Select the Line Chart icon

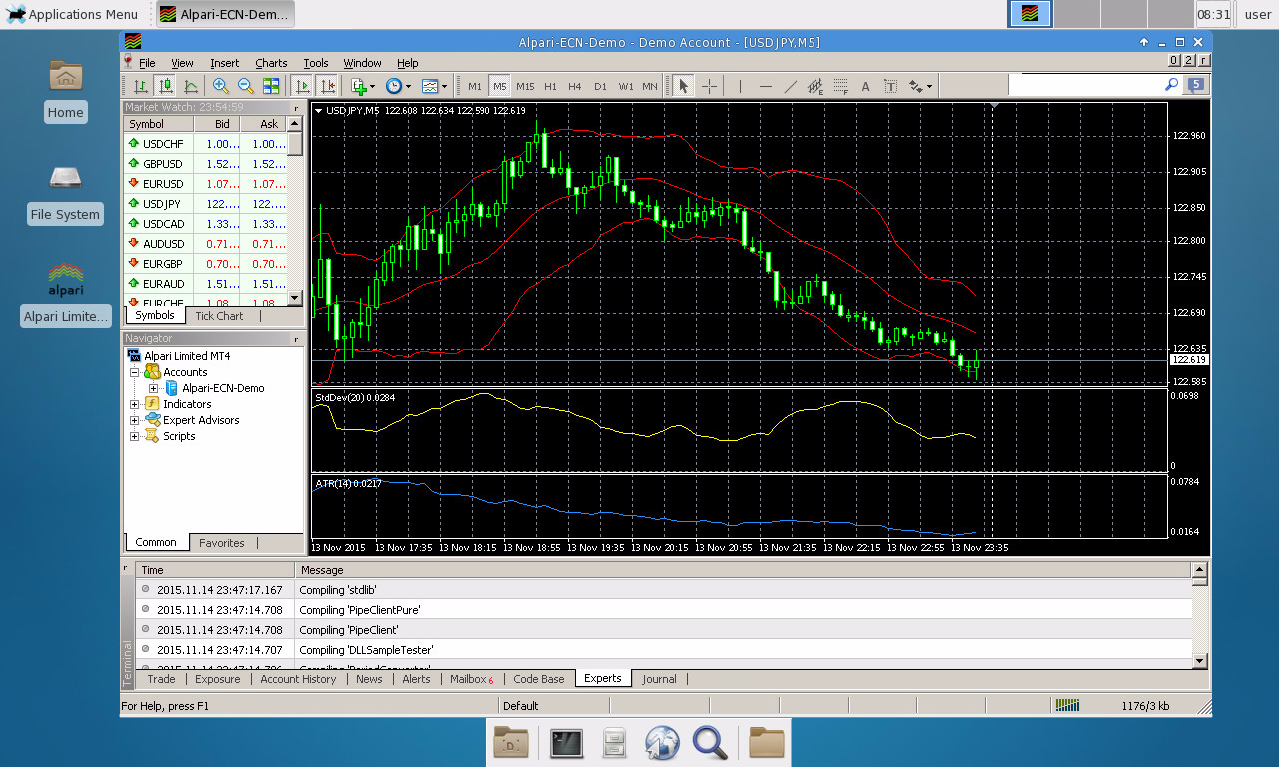[x=190, y=86]
